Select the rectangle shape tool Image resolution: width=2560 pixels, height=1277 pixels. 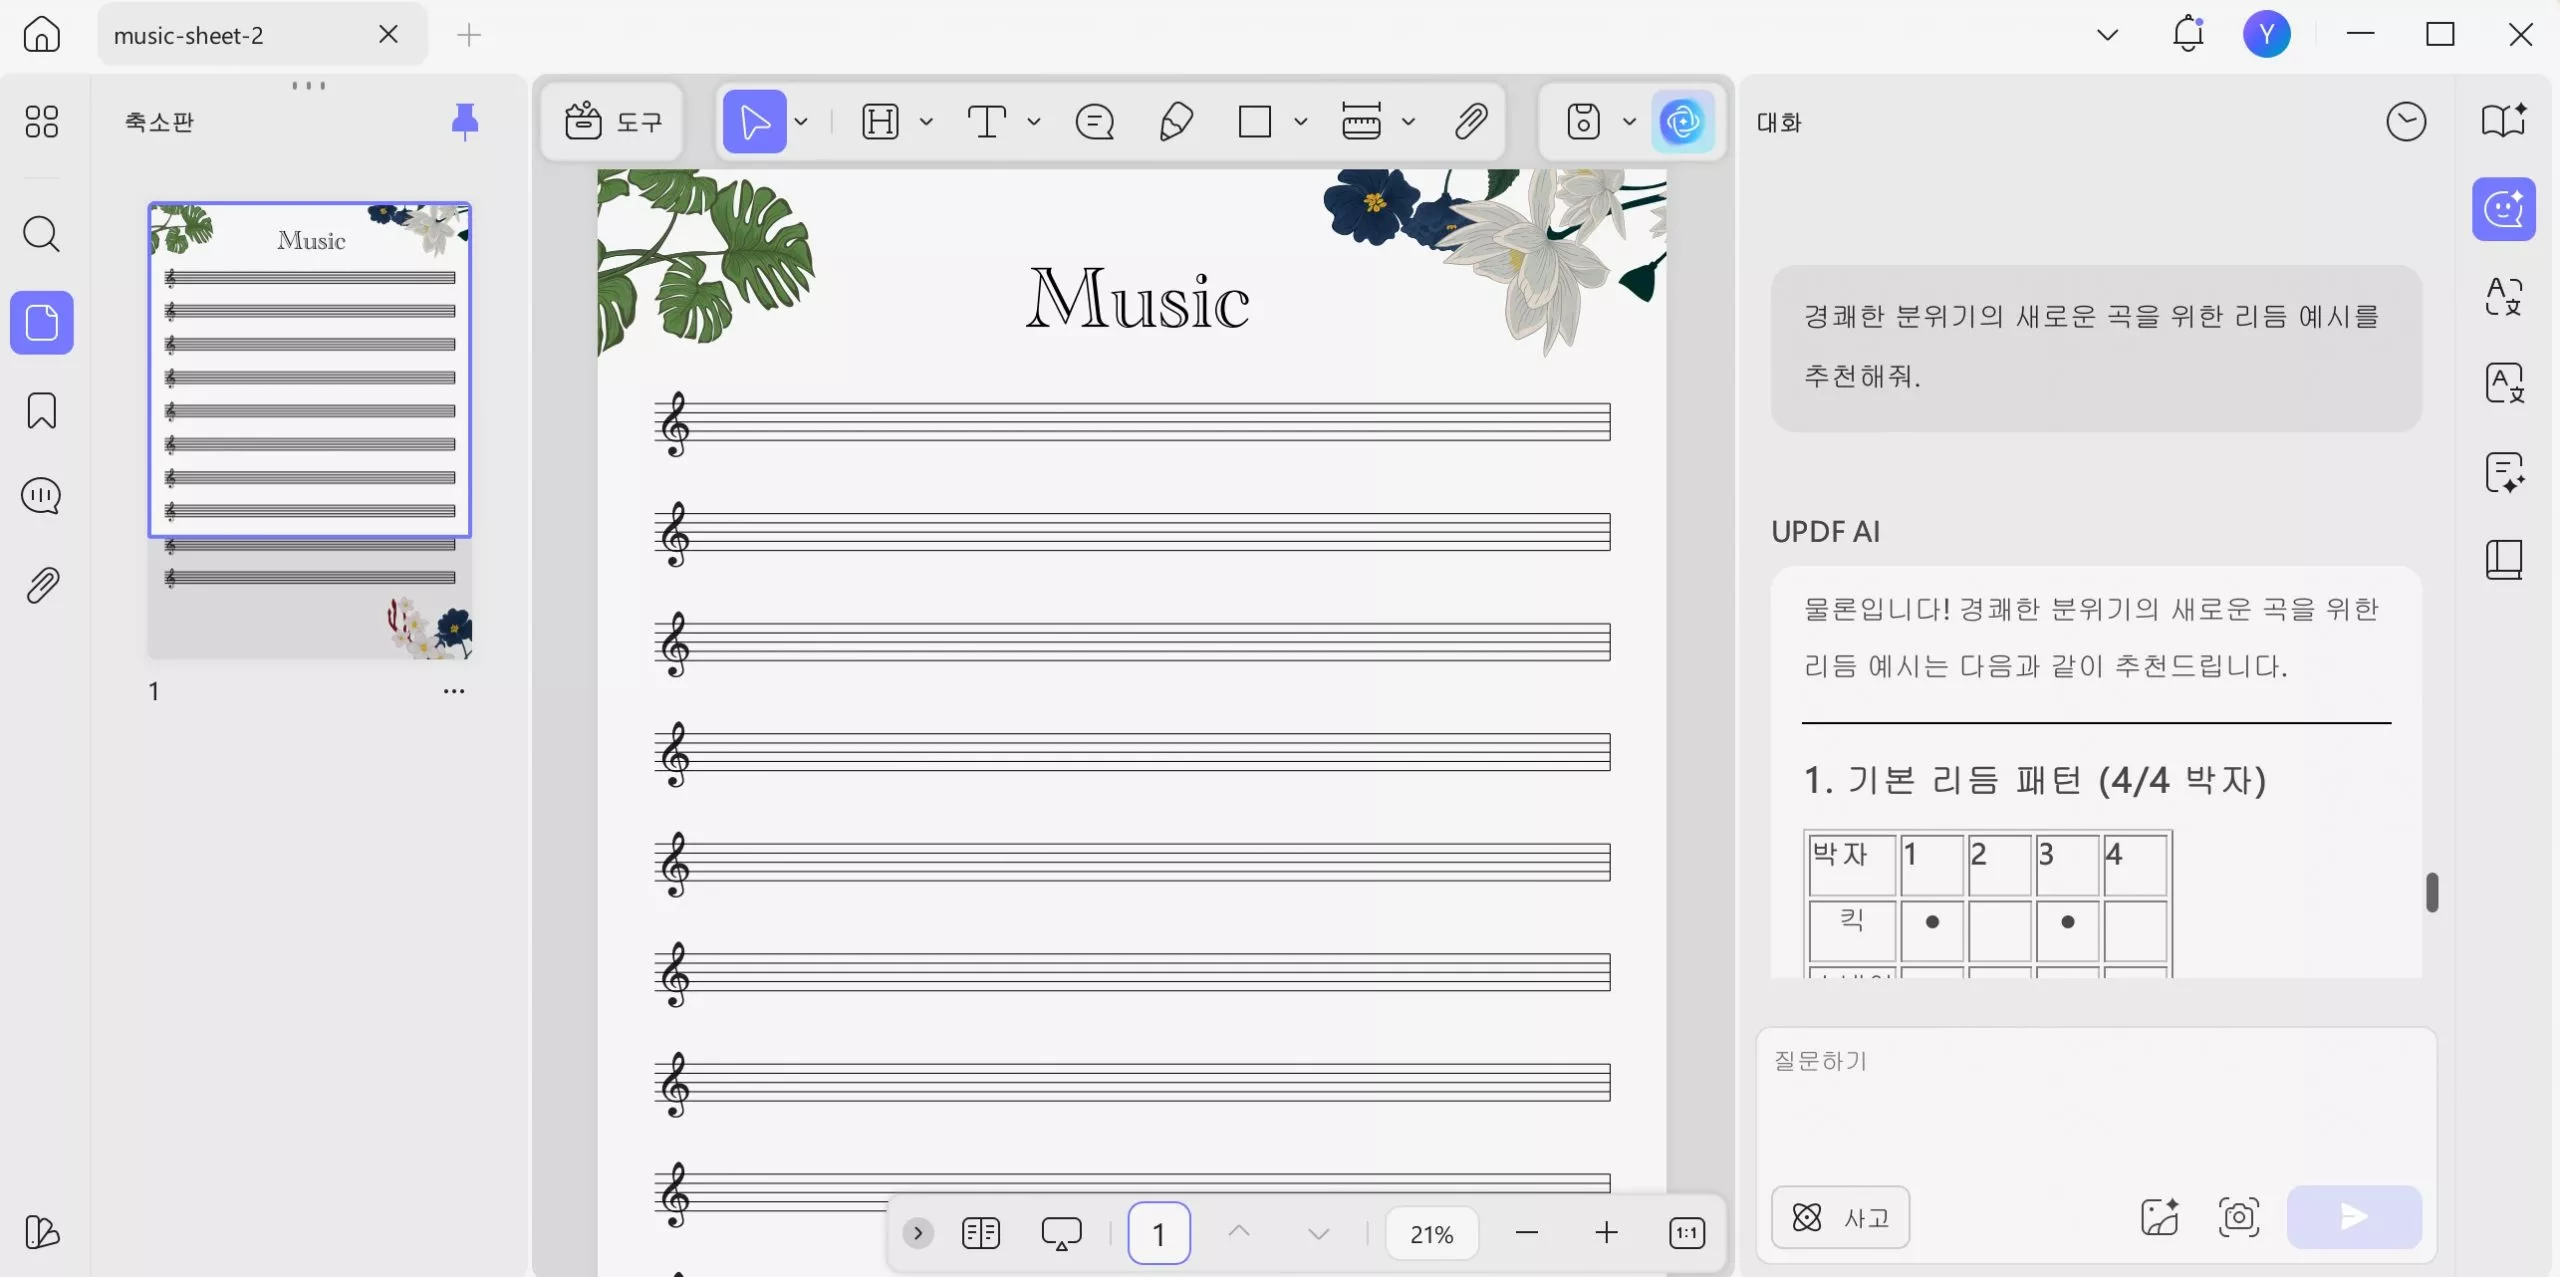click(x=1254, y=122)
